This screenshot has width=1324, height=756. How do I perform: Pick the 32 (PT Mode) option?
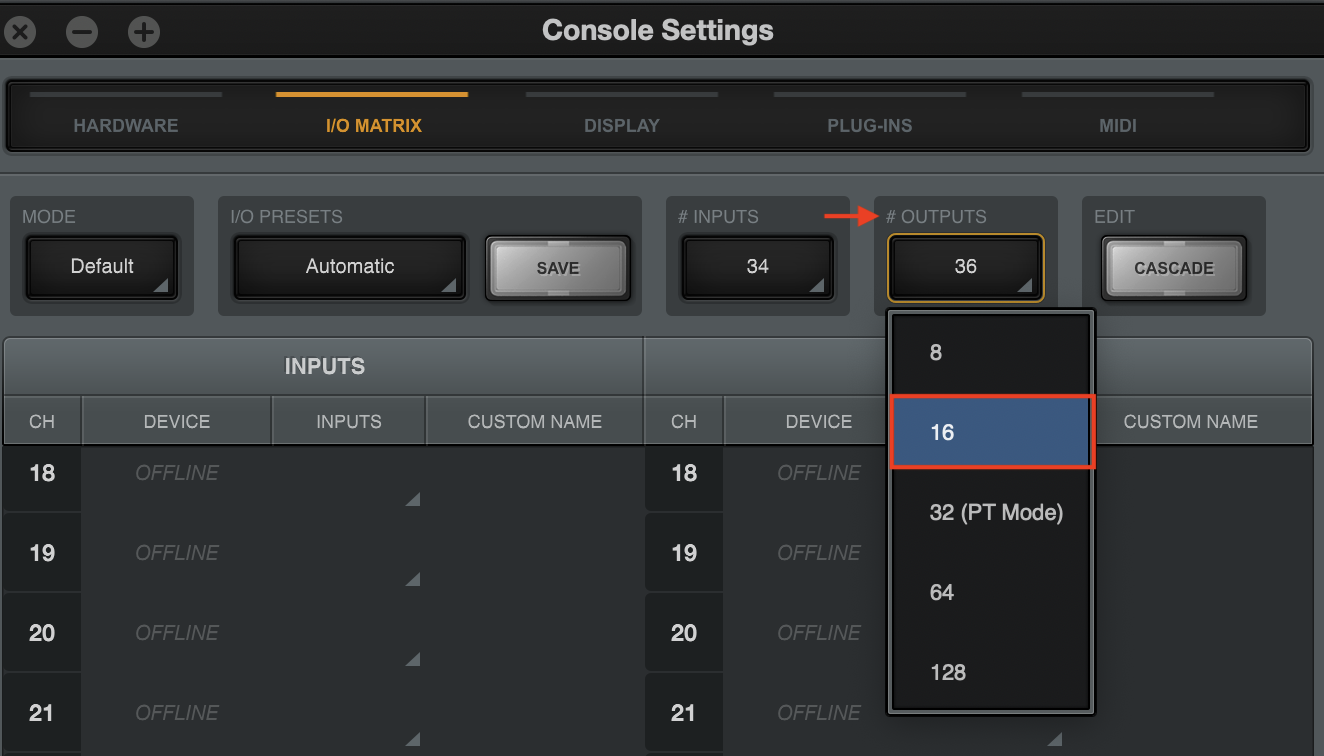click(x=990, y=512)
